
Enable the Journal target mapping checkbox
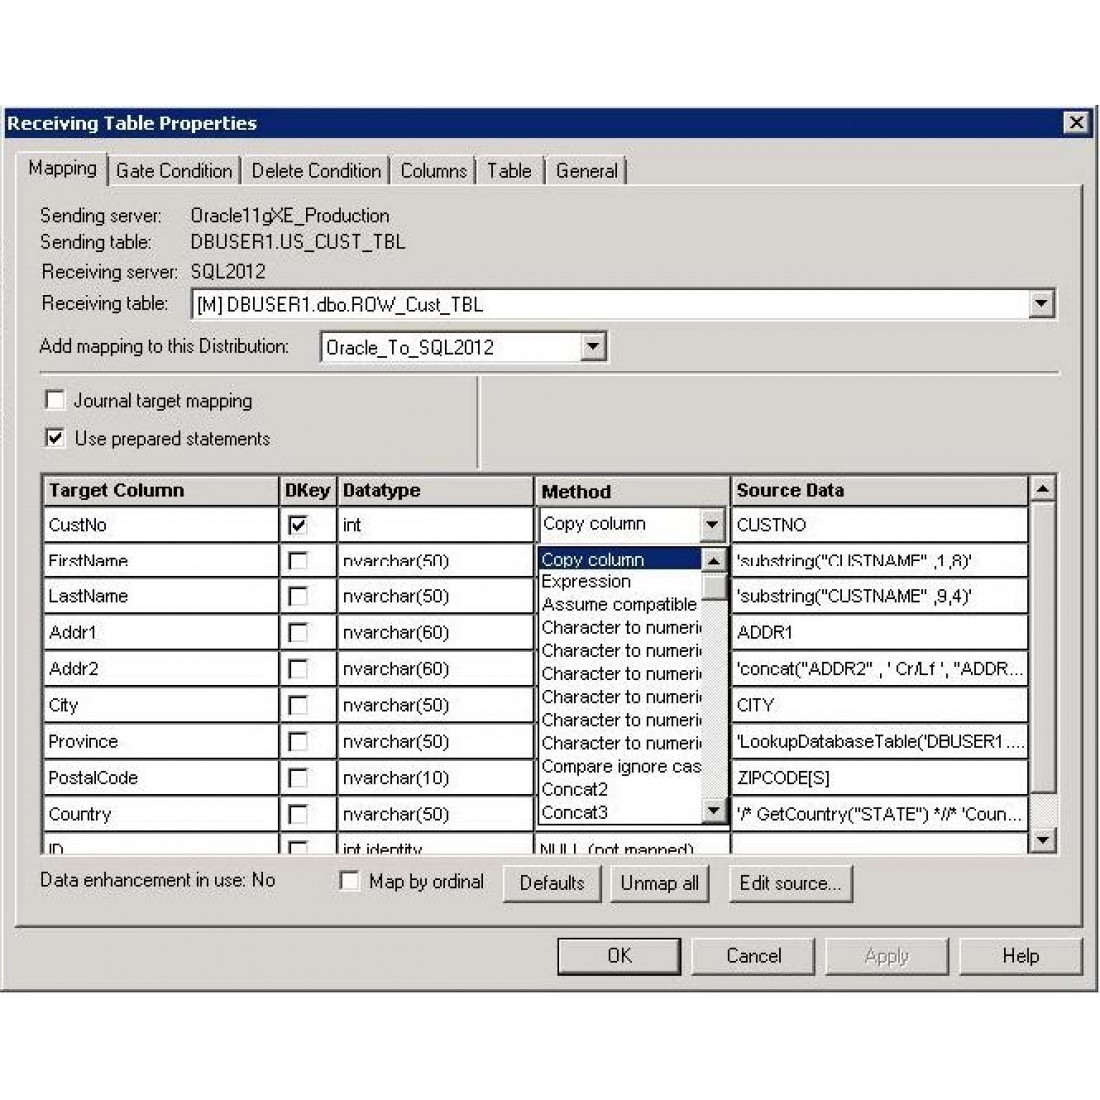55,401
